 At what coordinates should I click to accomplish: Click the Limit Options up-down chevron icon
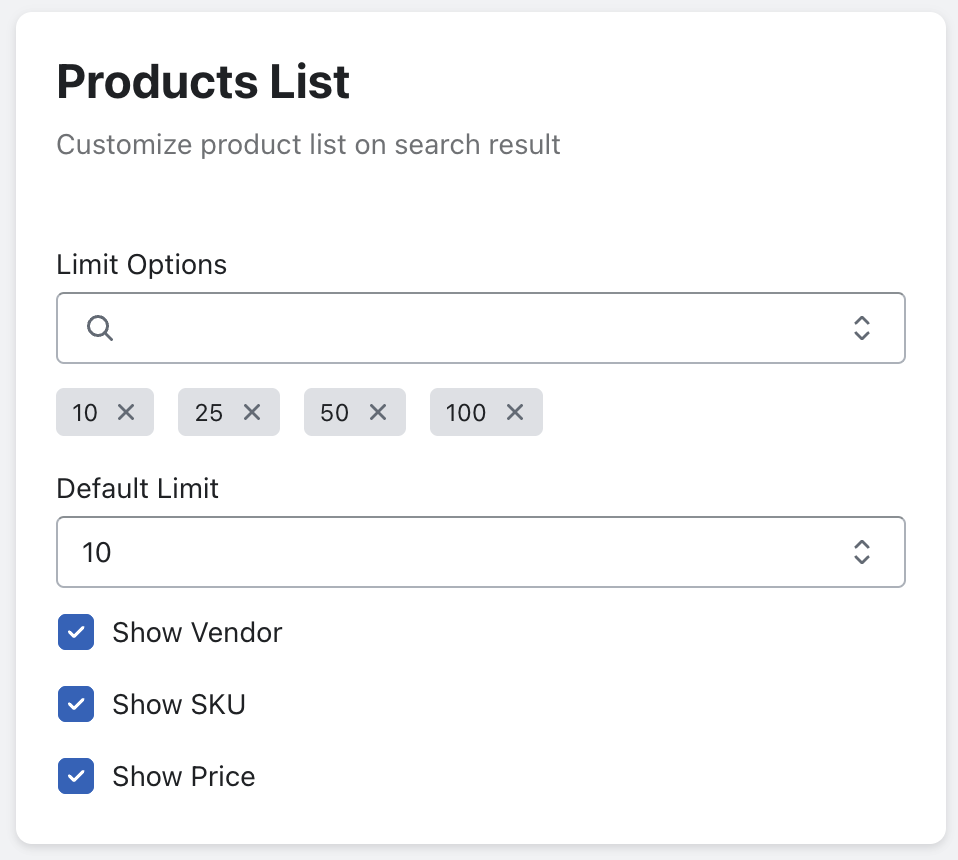tap(861, 328)
